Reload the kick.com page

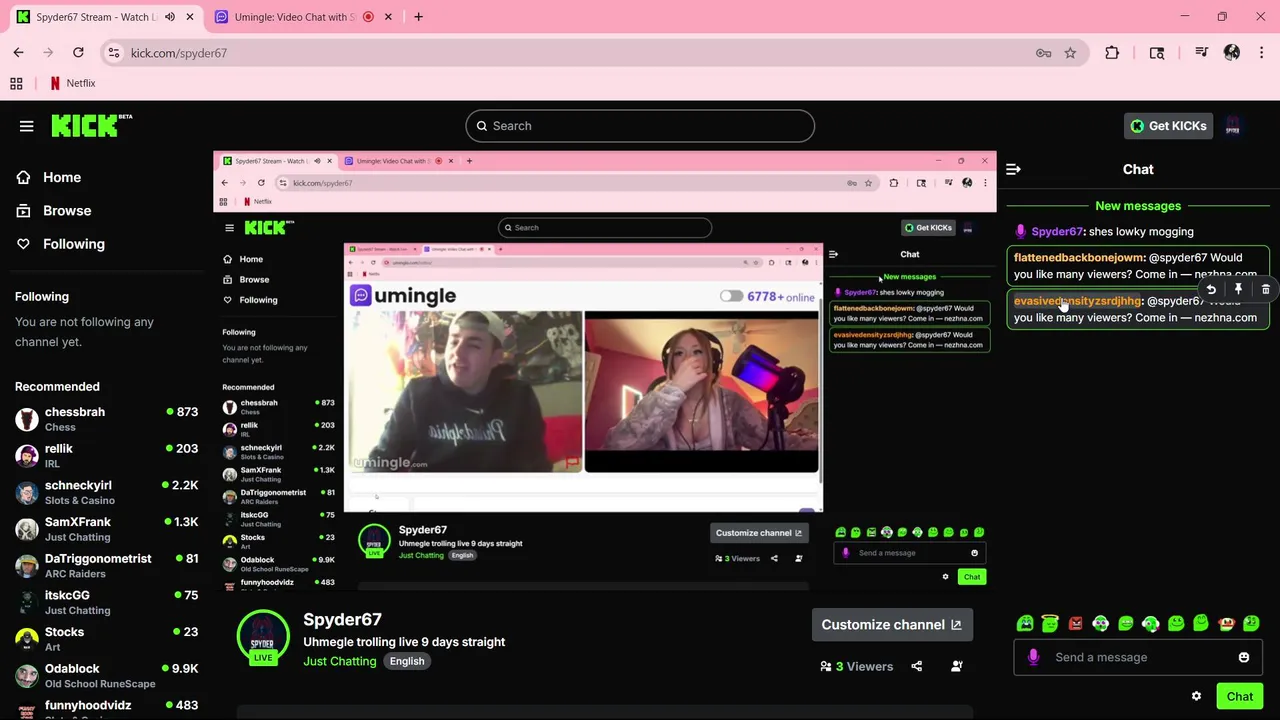[78, 53]
